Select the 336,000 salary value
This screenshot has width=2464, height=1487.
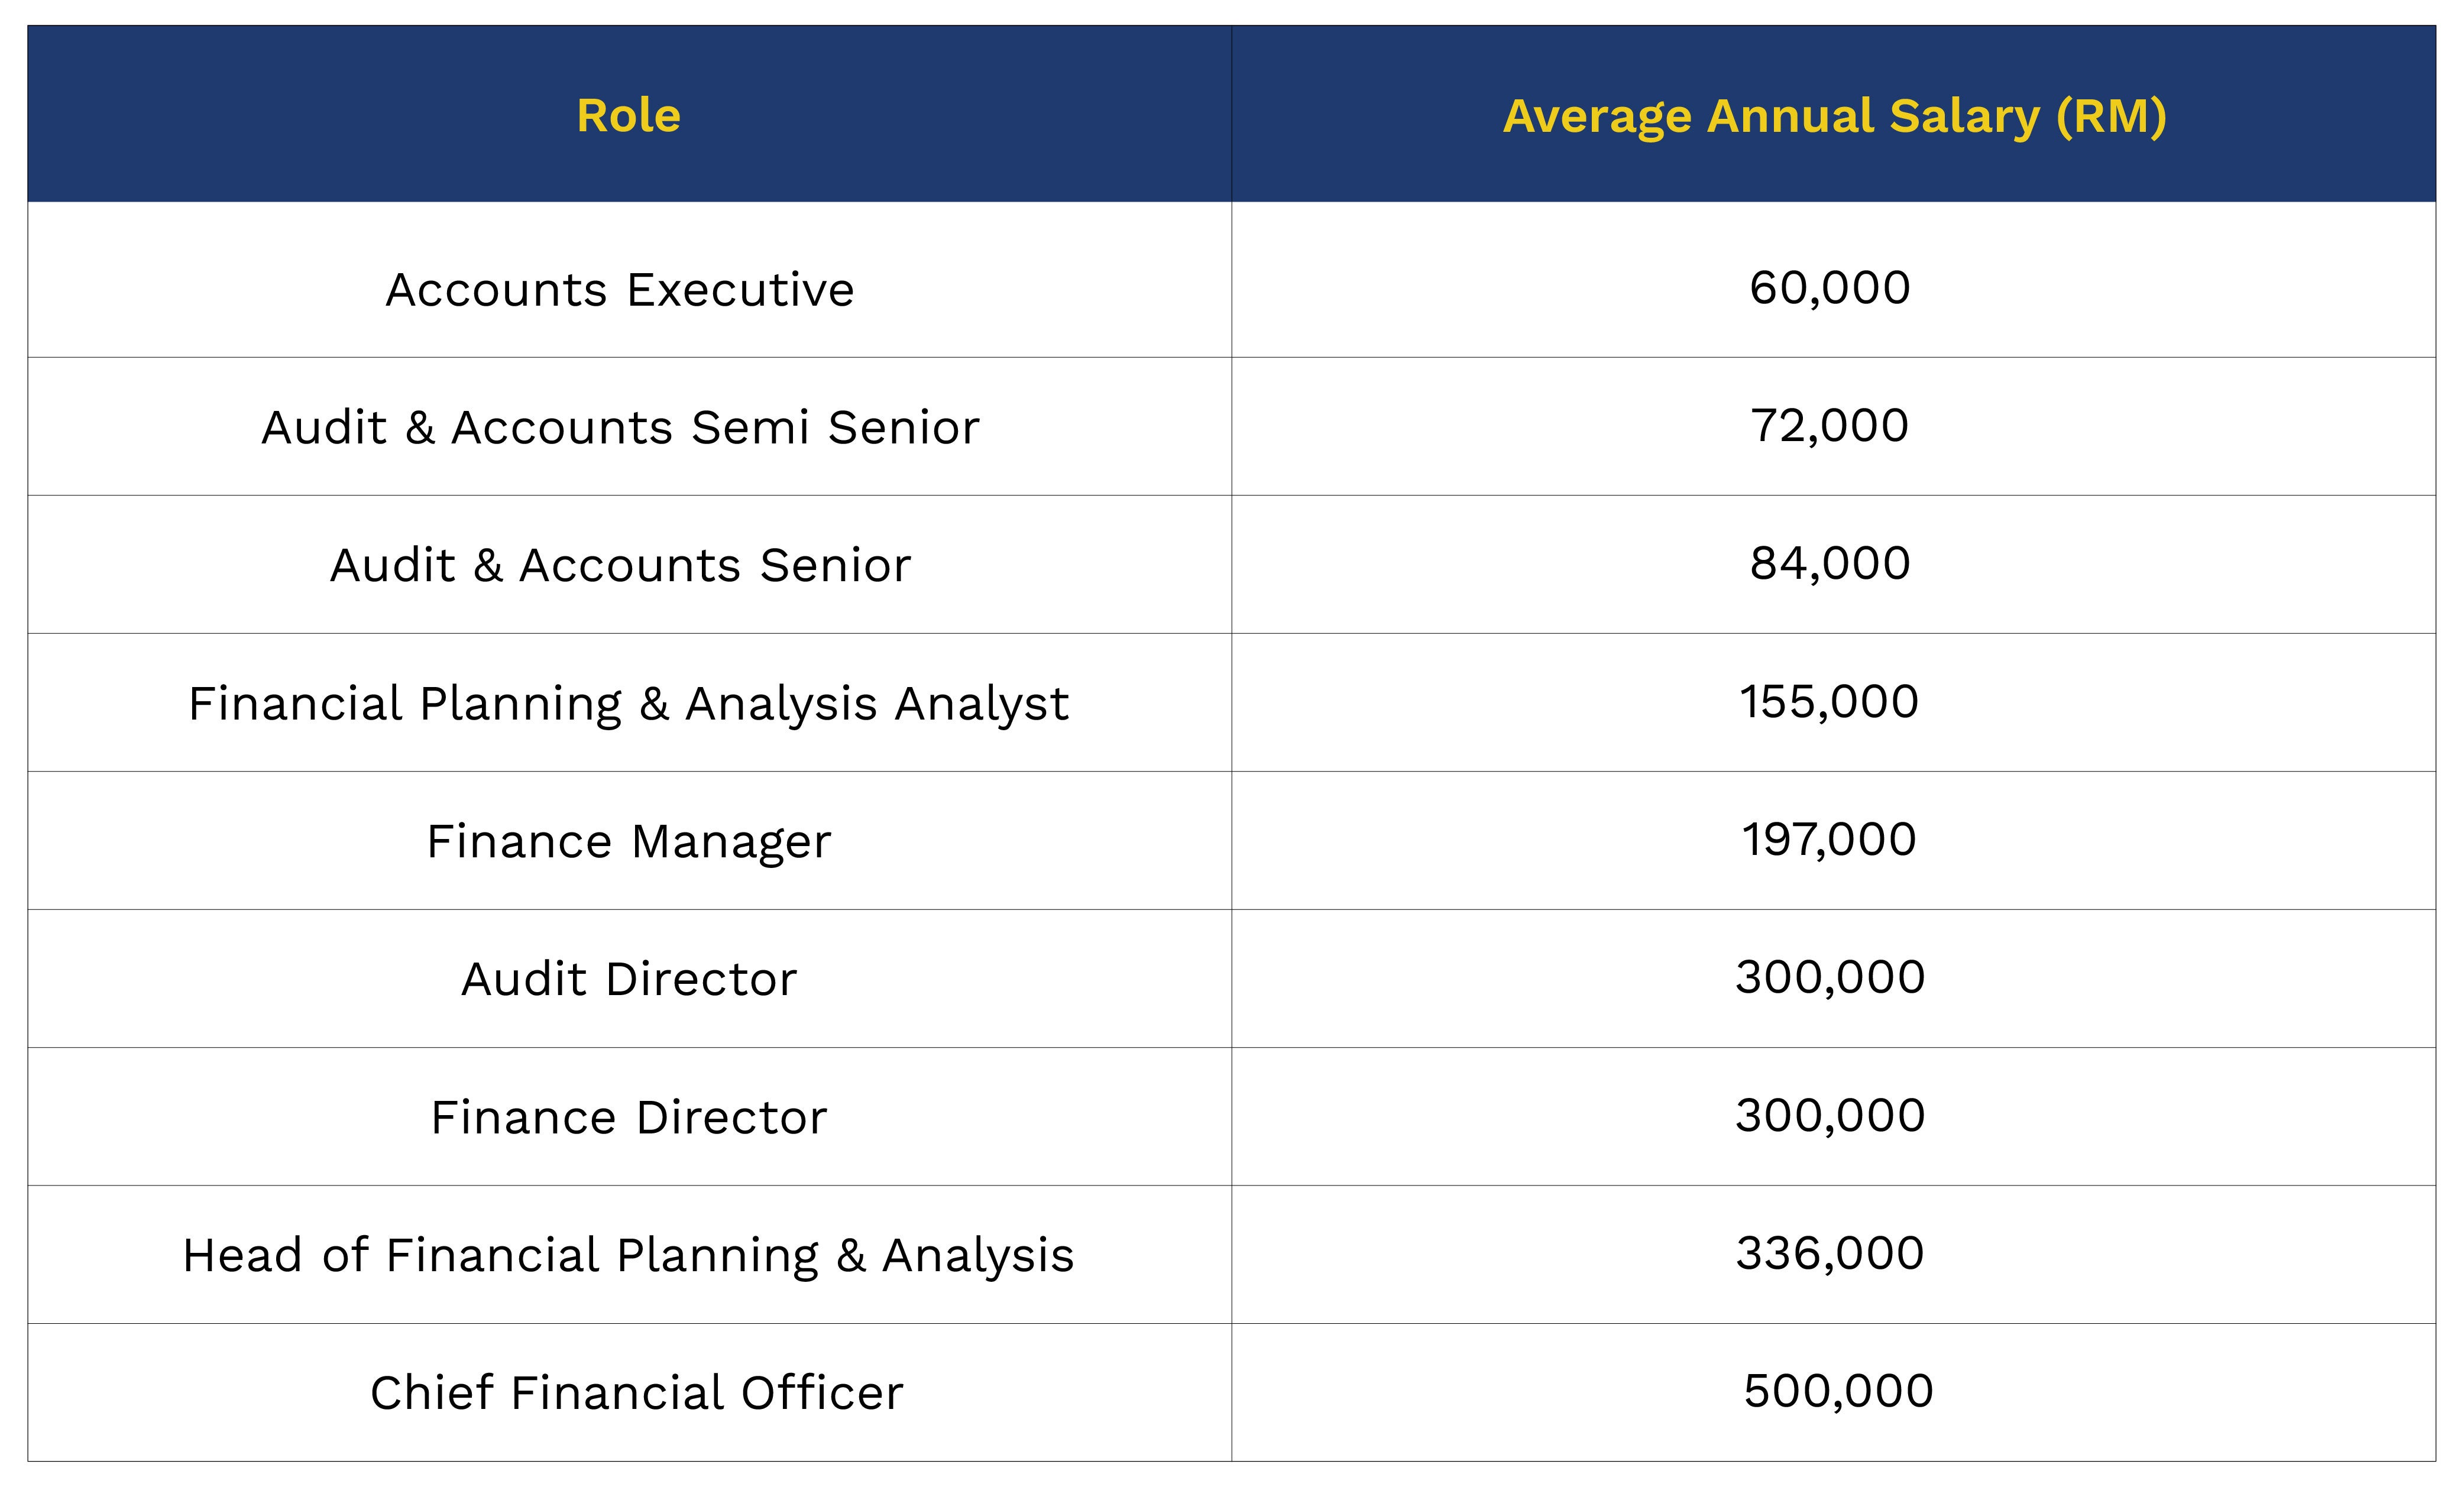coord(1830,1254)
